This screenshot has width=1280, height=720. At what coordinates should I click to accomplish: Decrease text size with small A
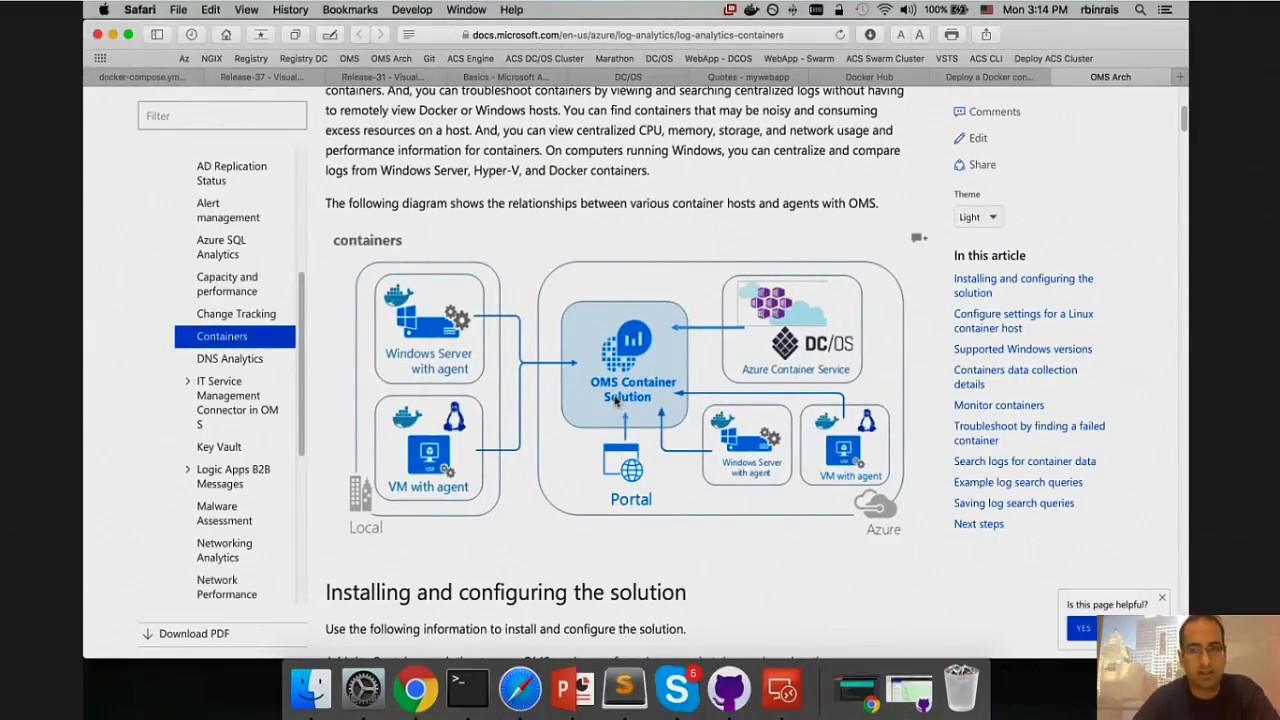[x=900, y=35]
